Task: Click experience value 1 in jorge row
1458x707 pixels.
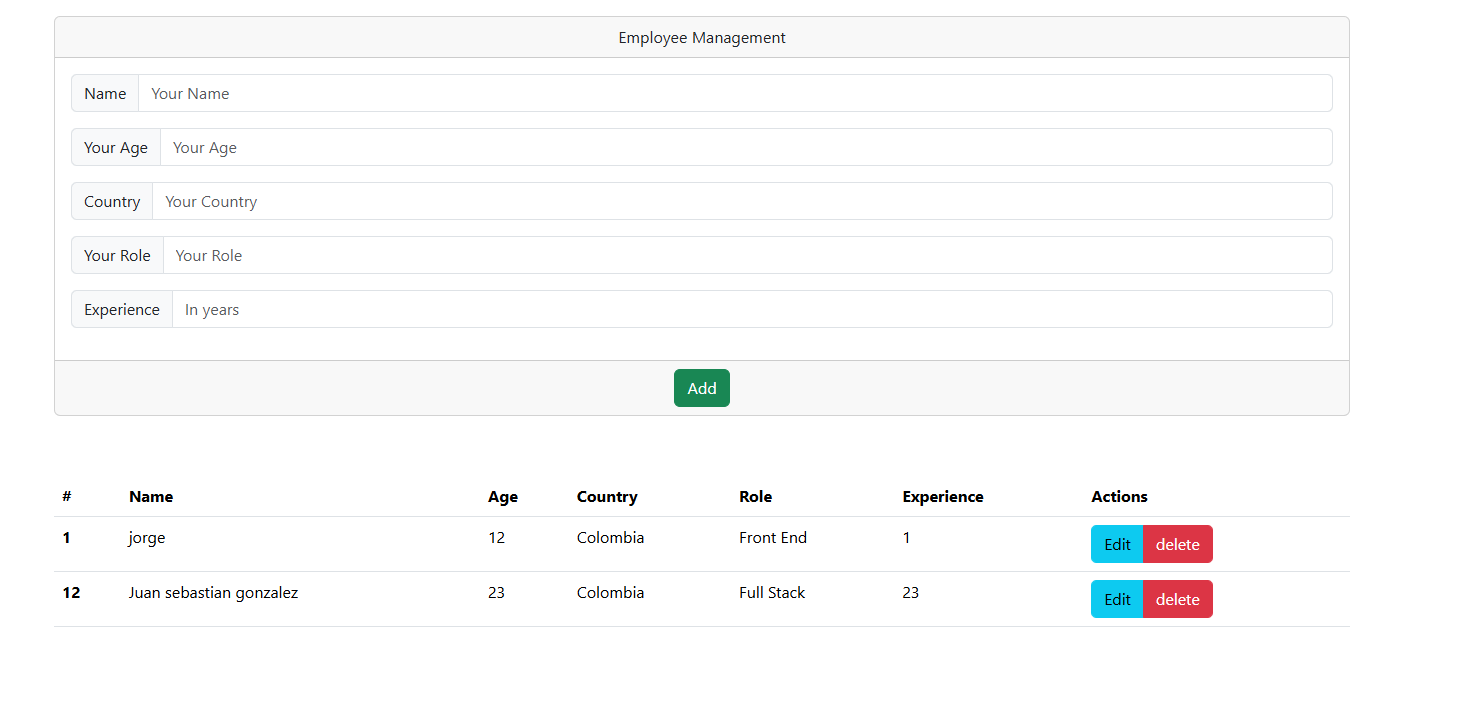Action: [x=906, y=537]
